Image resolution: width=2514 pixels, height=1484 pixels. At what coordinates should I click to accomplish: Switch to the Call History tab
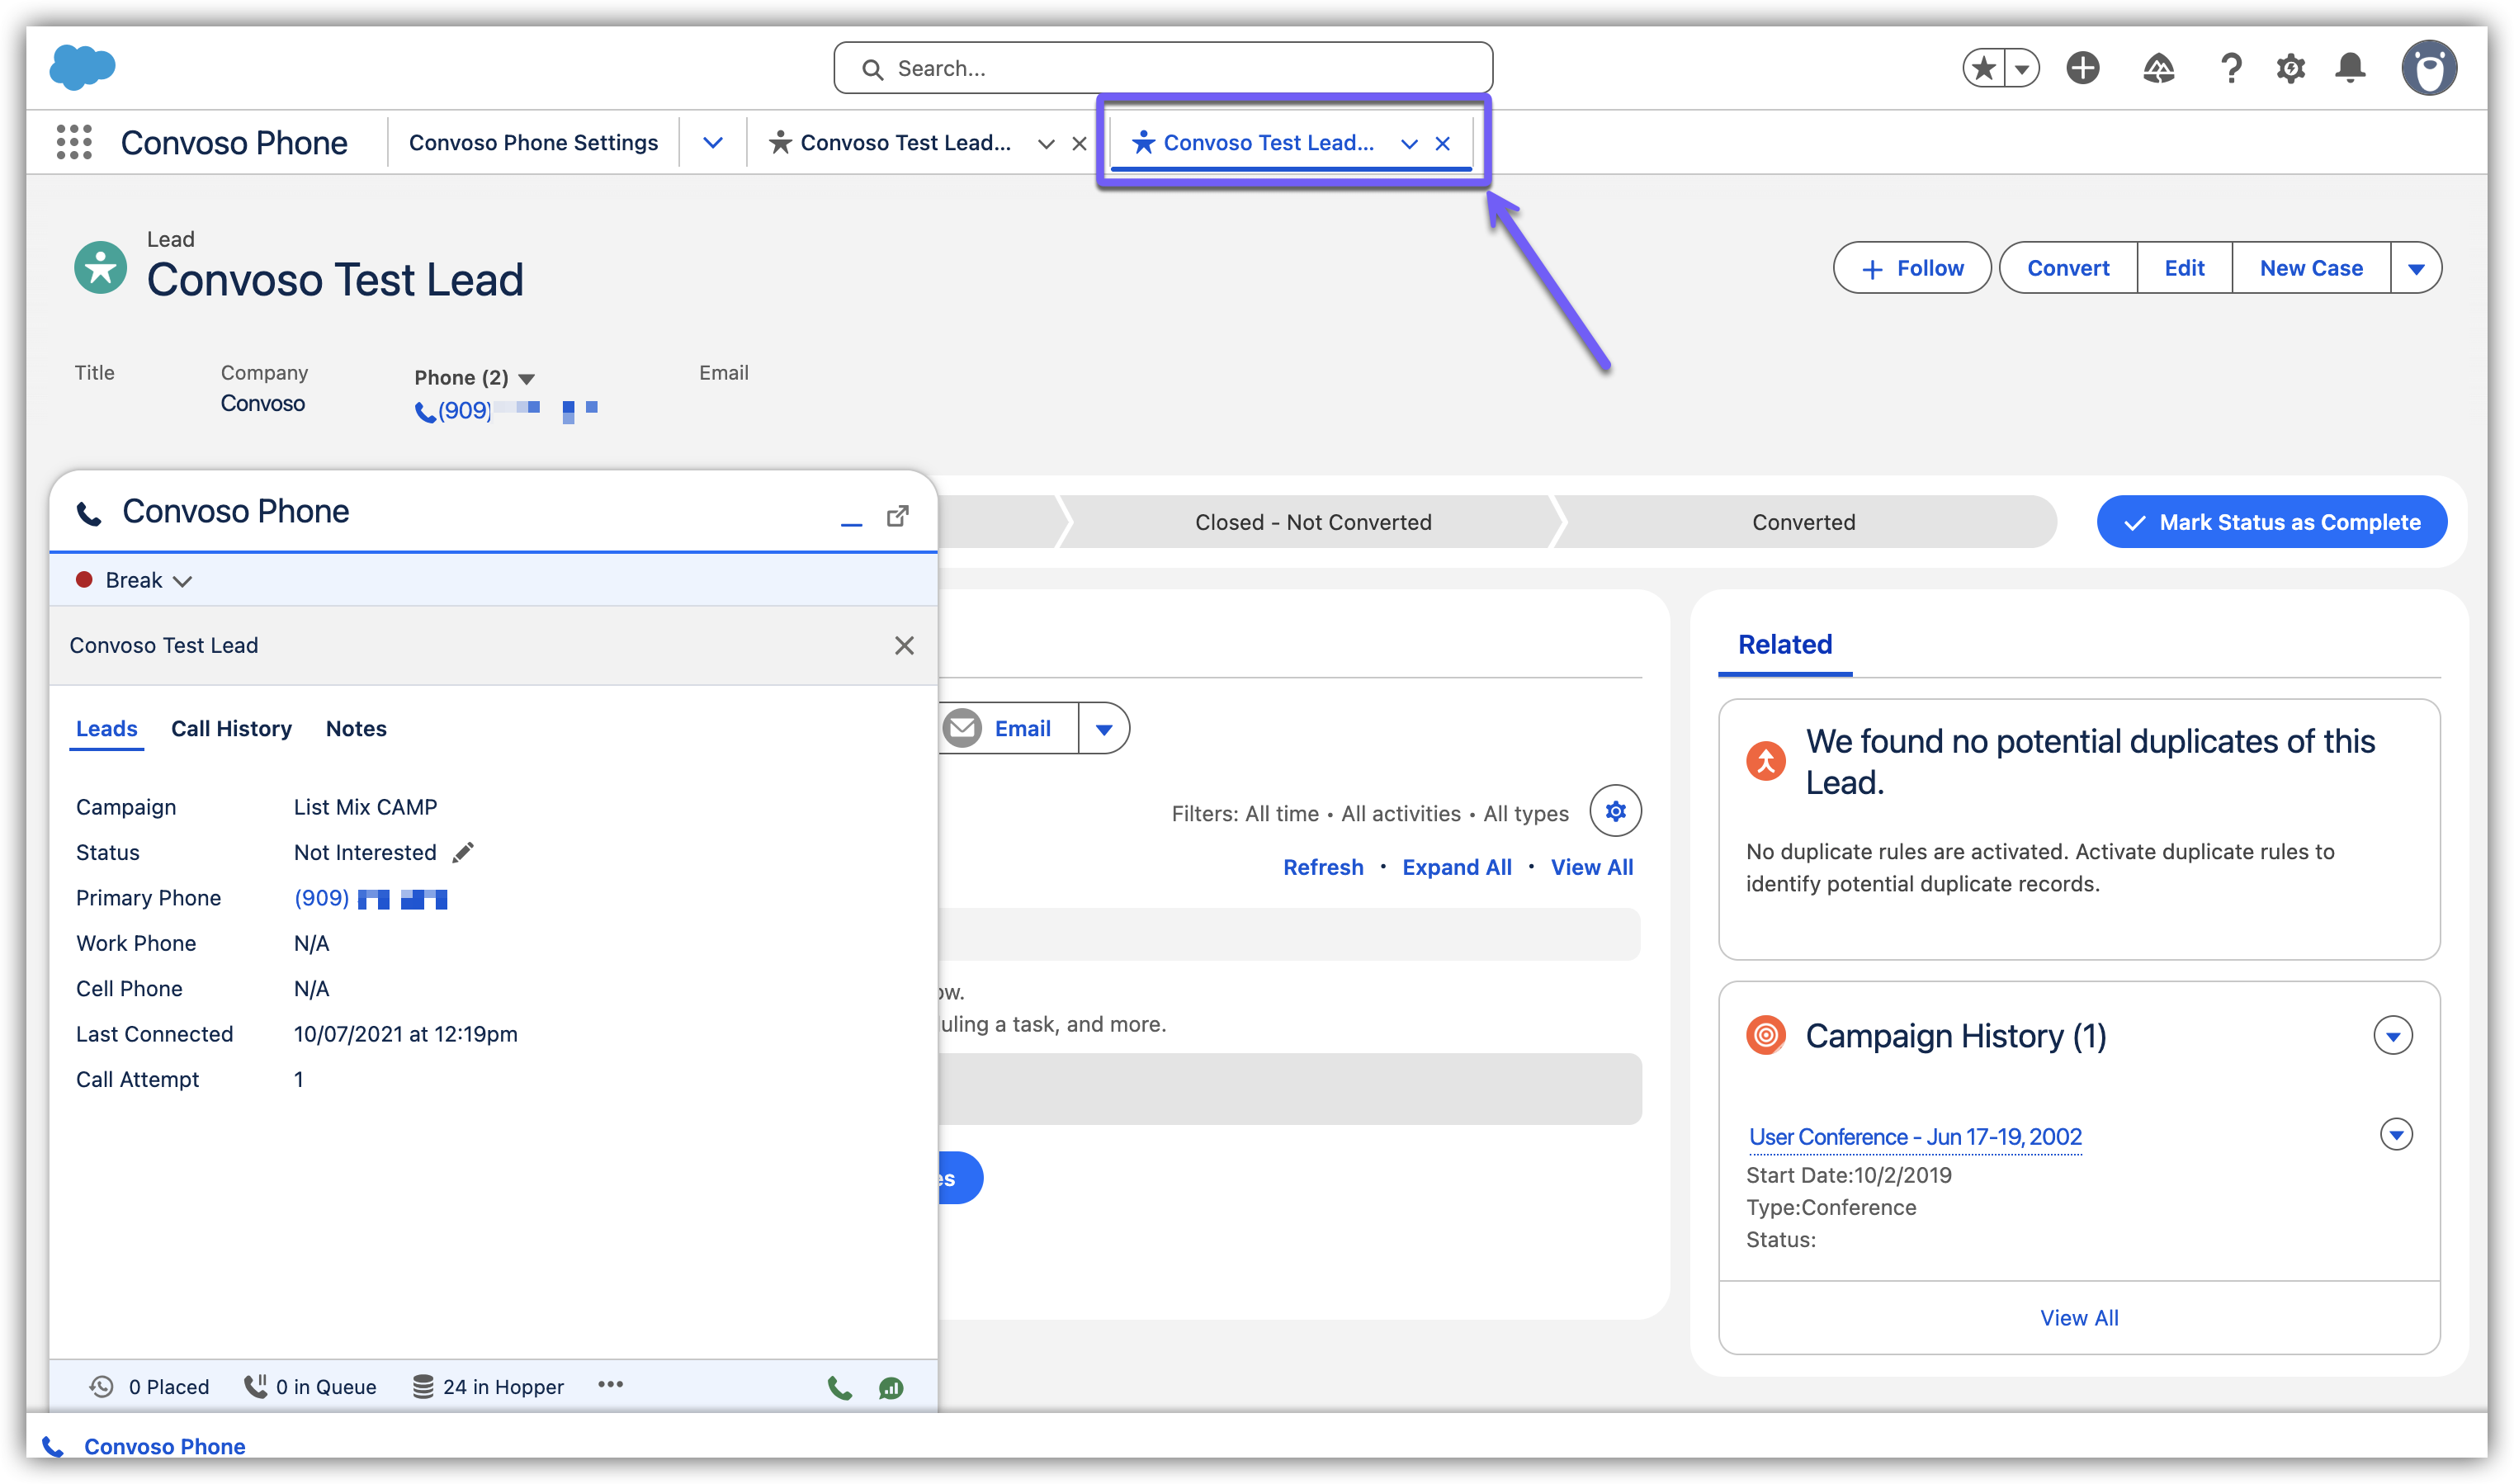point(231,728)
